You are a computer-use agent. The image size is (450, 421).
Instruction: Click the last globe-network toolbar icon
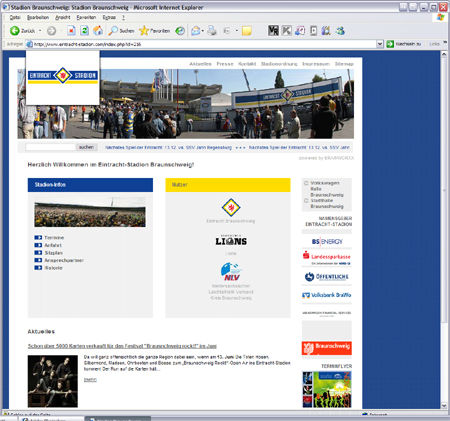click(x=340, y=31)
